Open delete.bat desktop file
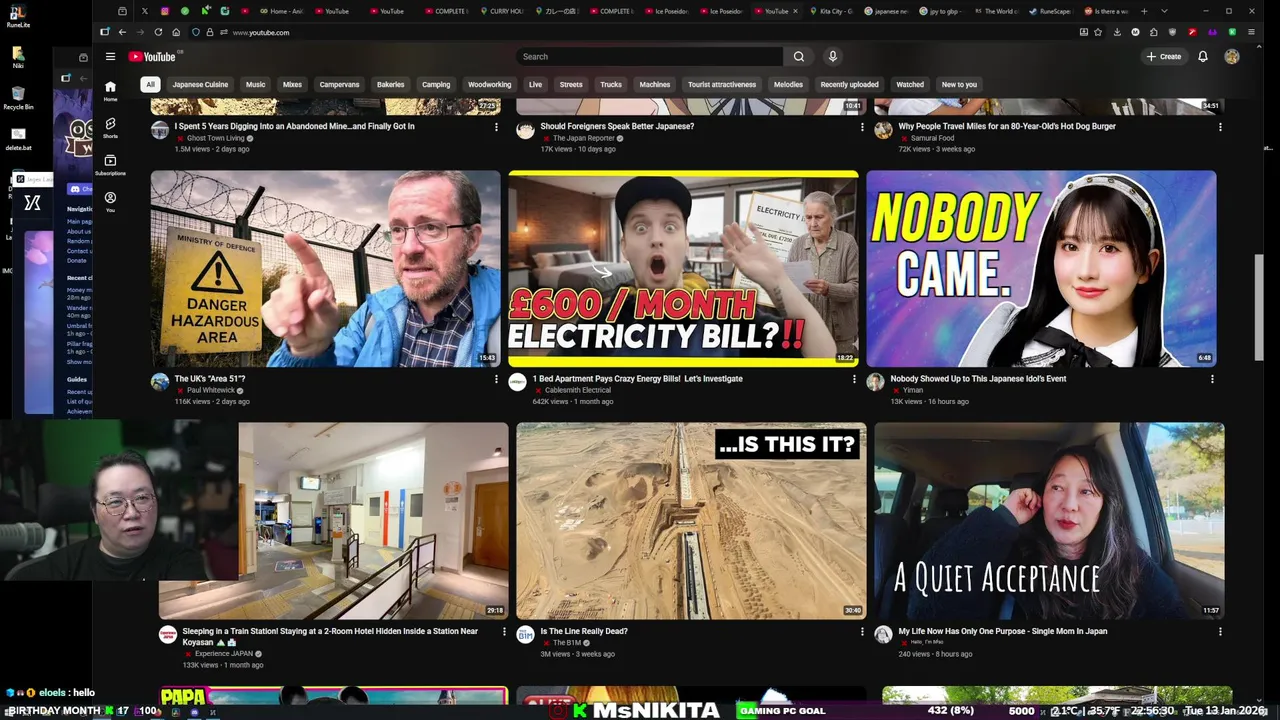Screen dimensions: 1280x720 (18, 138)
